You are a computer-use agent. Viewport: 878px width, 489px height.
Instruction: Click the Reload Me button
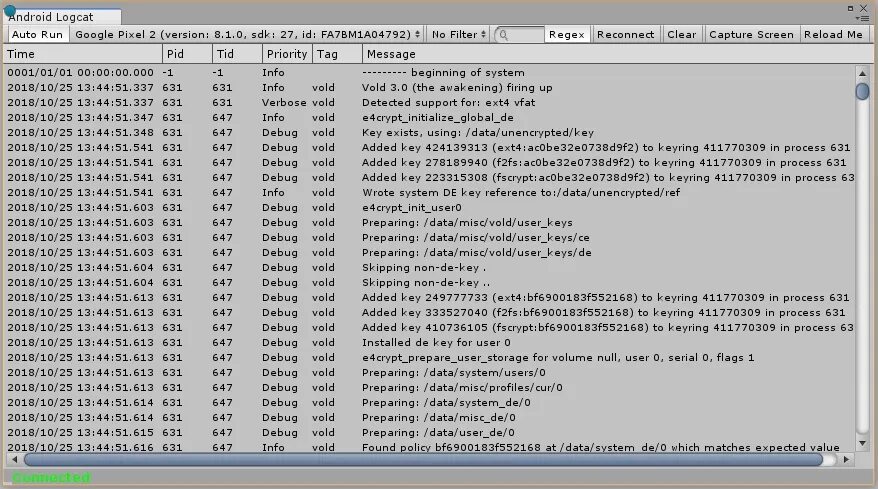click(833, 35)
